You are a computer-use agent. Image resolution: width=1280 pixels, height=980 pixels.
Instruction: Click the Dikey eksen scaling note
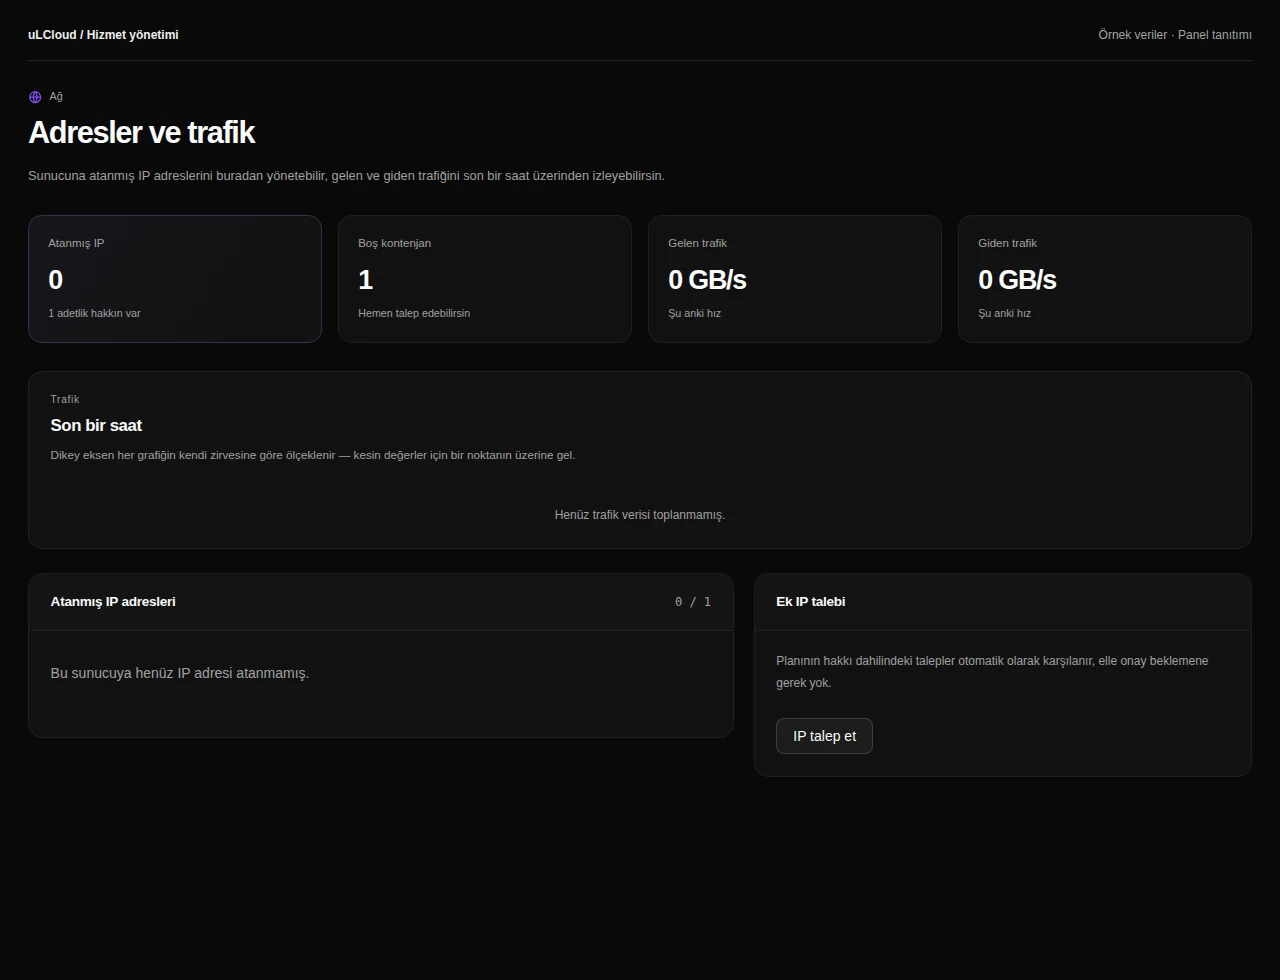313,455
